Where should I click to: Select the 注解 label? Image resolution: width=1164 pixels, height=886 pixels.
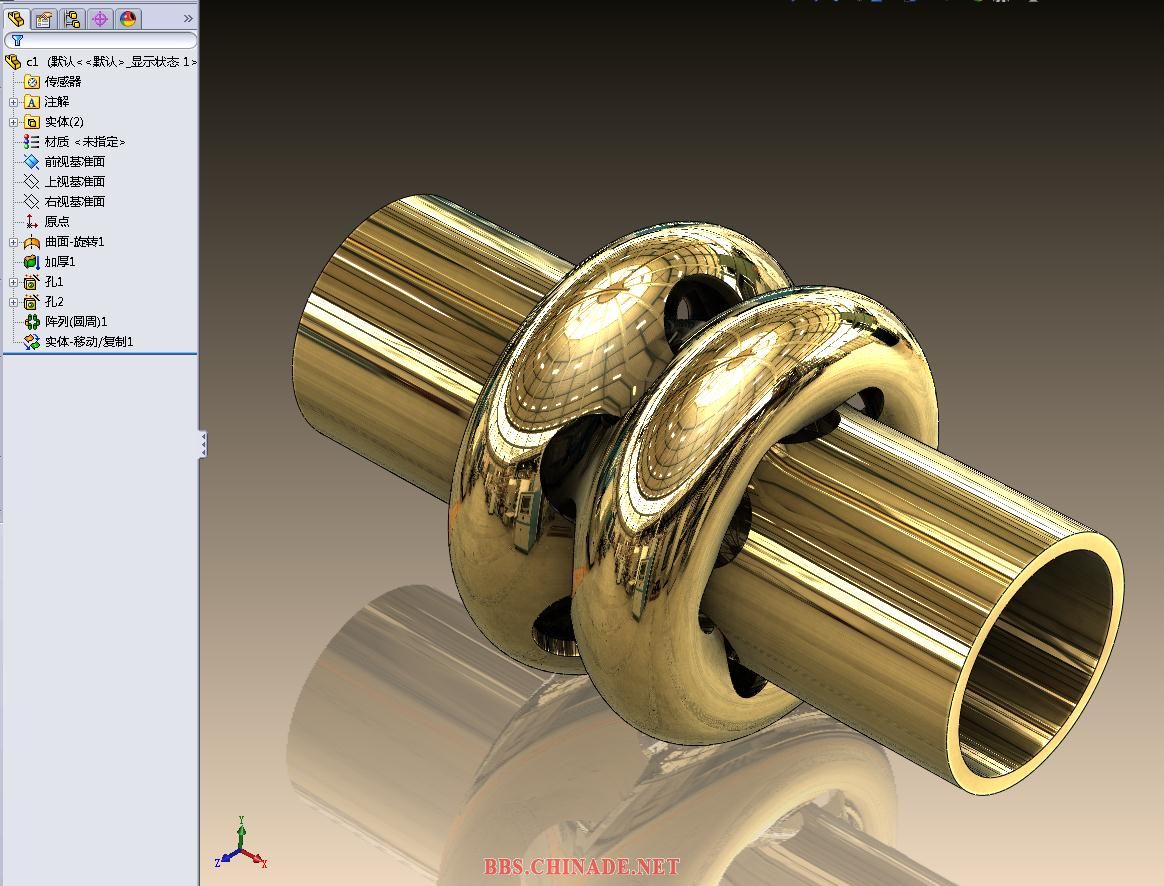point(56,102)
